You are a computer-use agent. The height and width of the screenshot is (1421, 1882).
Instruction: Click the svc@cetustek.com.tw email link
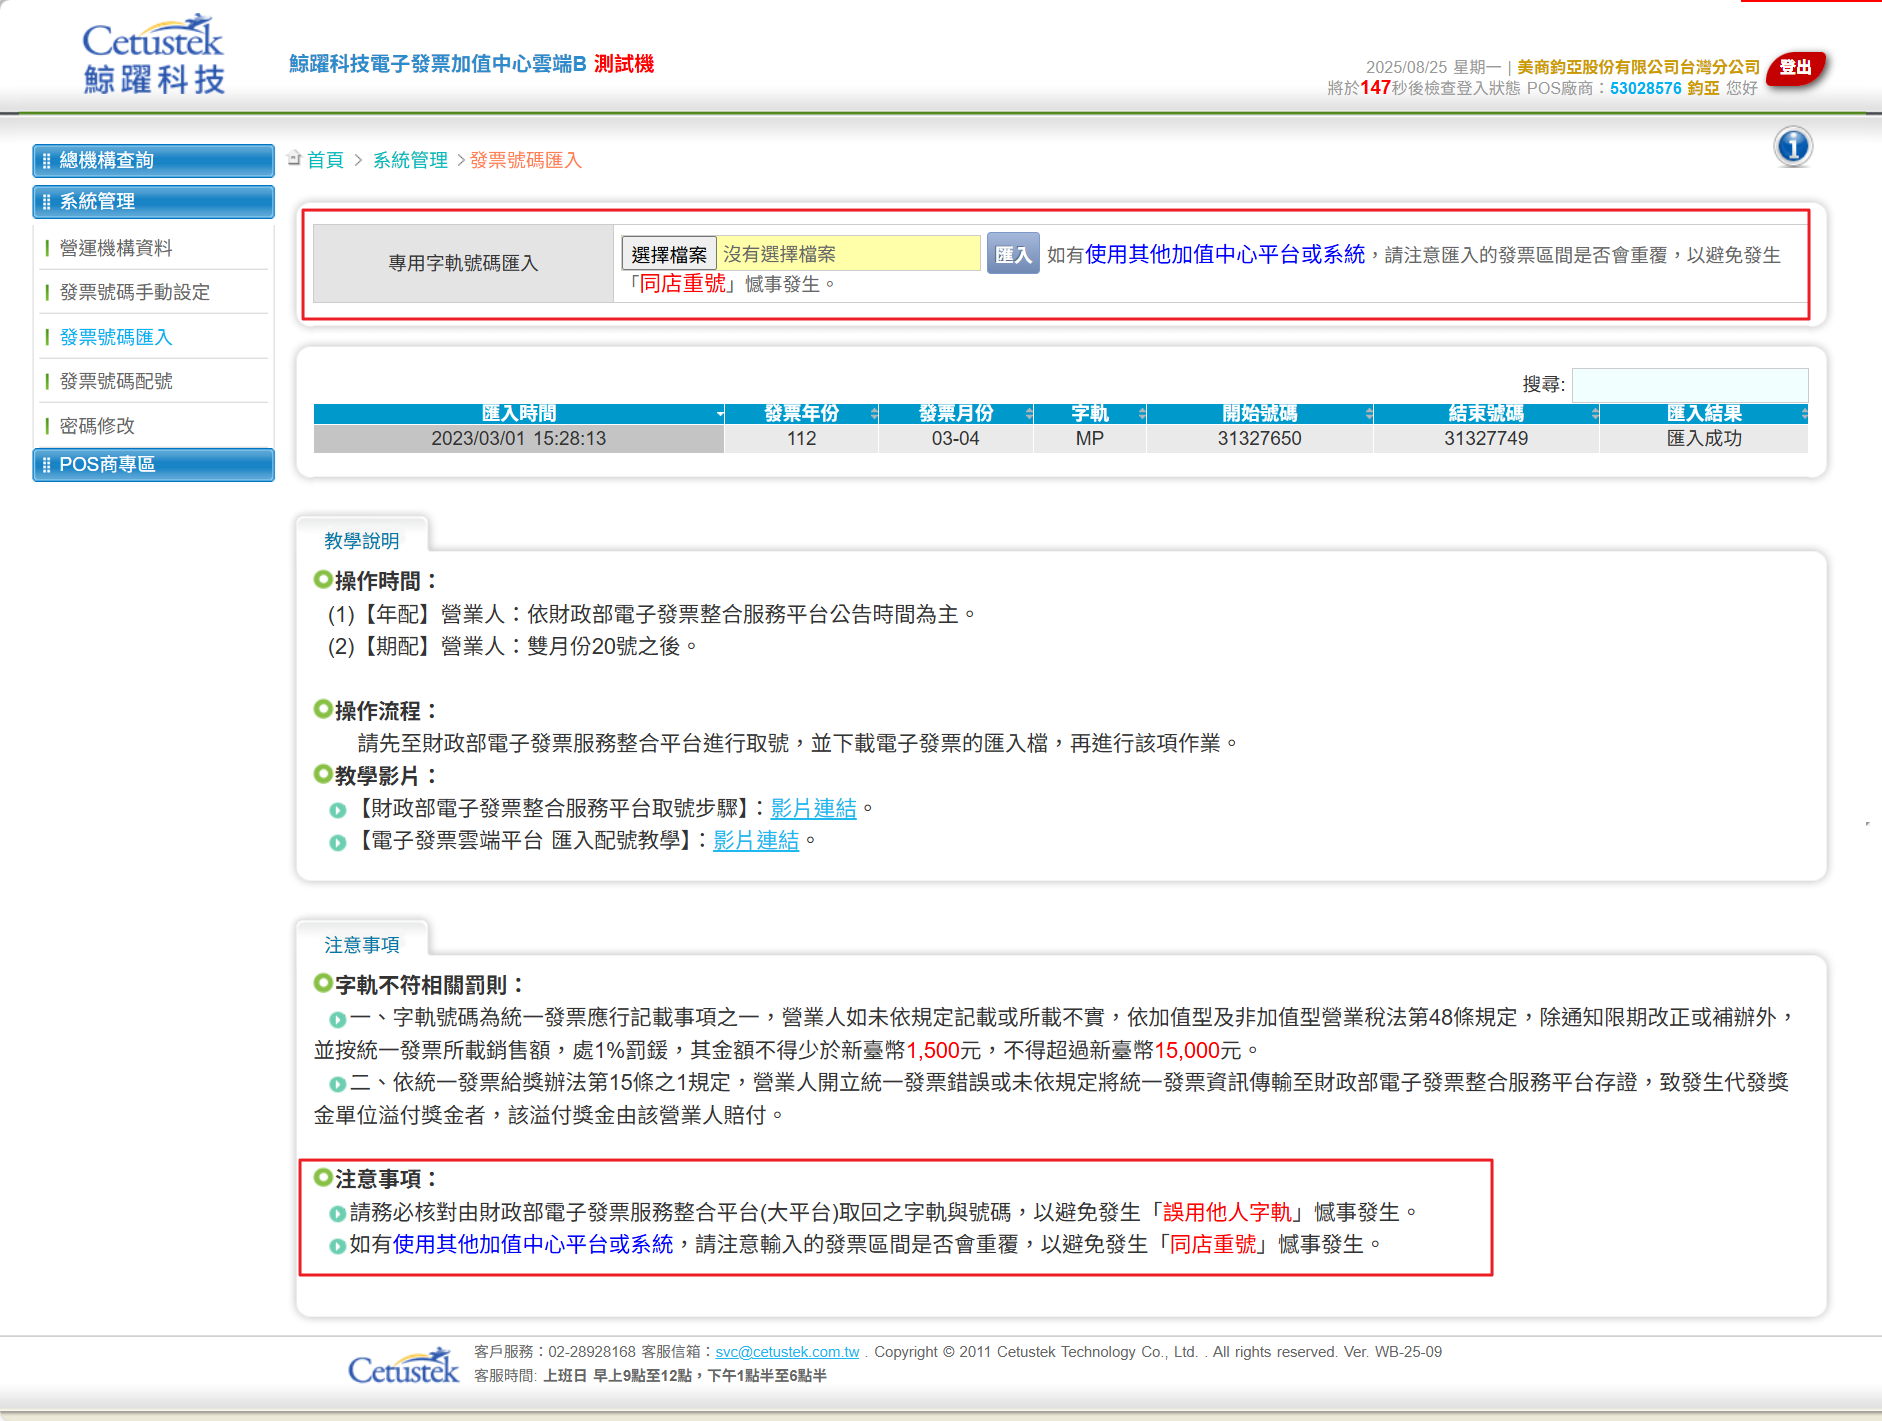787,1352
